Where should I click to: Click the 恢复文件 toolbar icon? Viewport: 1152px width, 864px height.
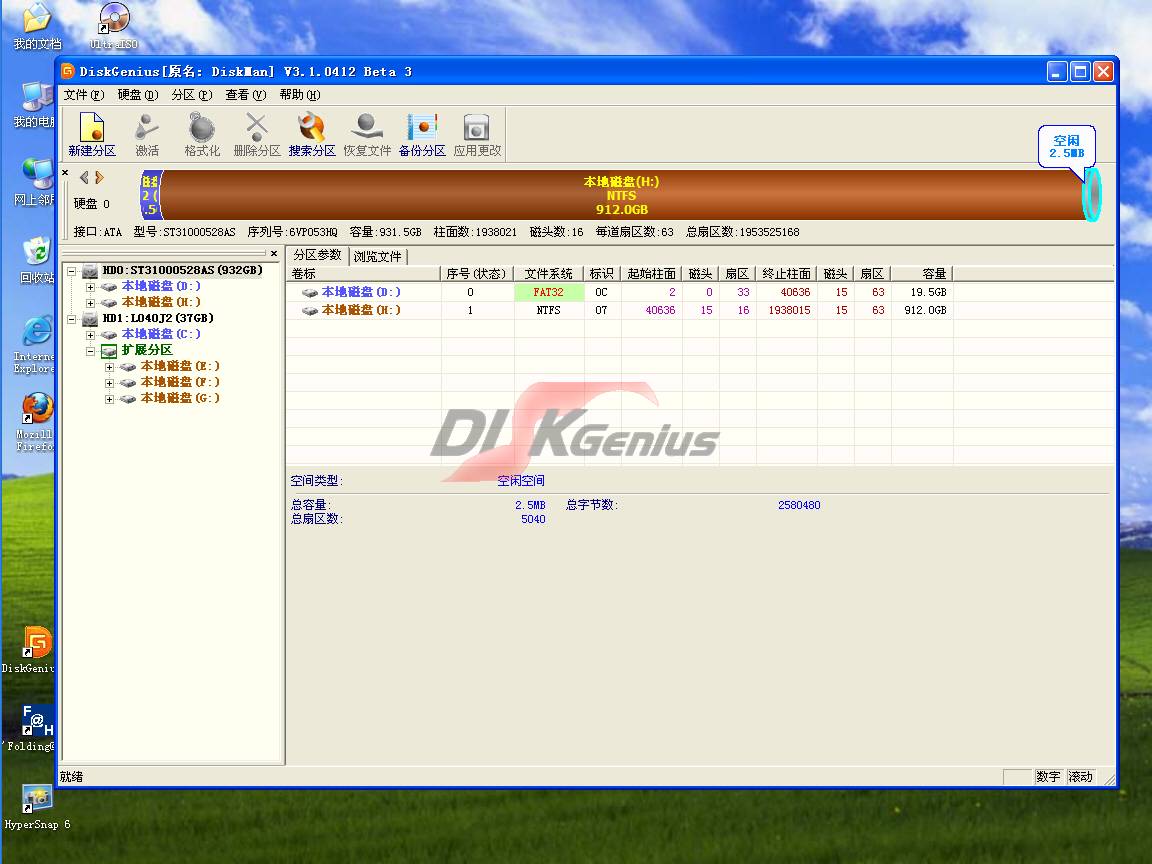(x=367, y=134)
